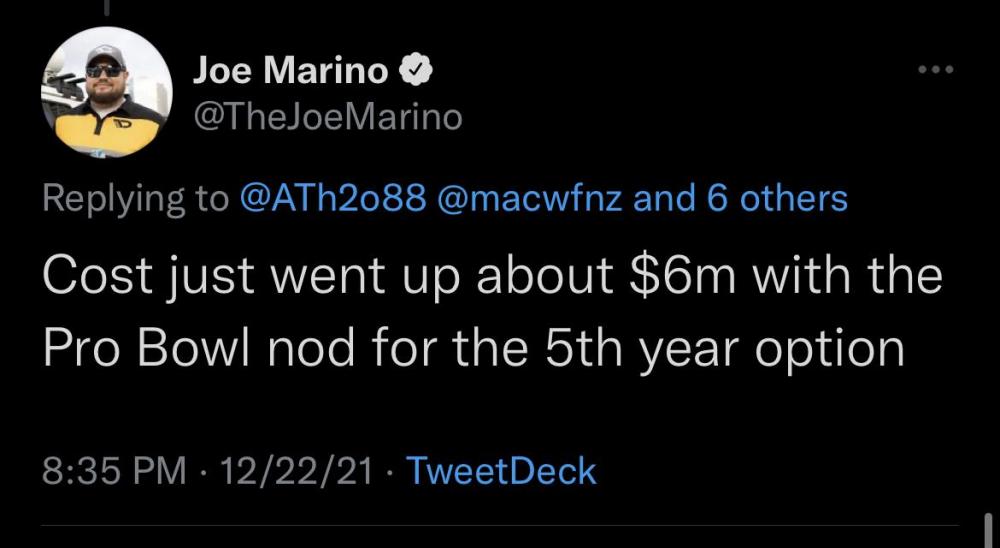Open the @macwfnz mentioned profile
Image resolution: width=1000 pixels, height=548 pixels.
(x=530, y=198)
